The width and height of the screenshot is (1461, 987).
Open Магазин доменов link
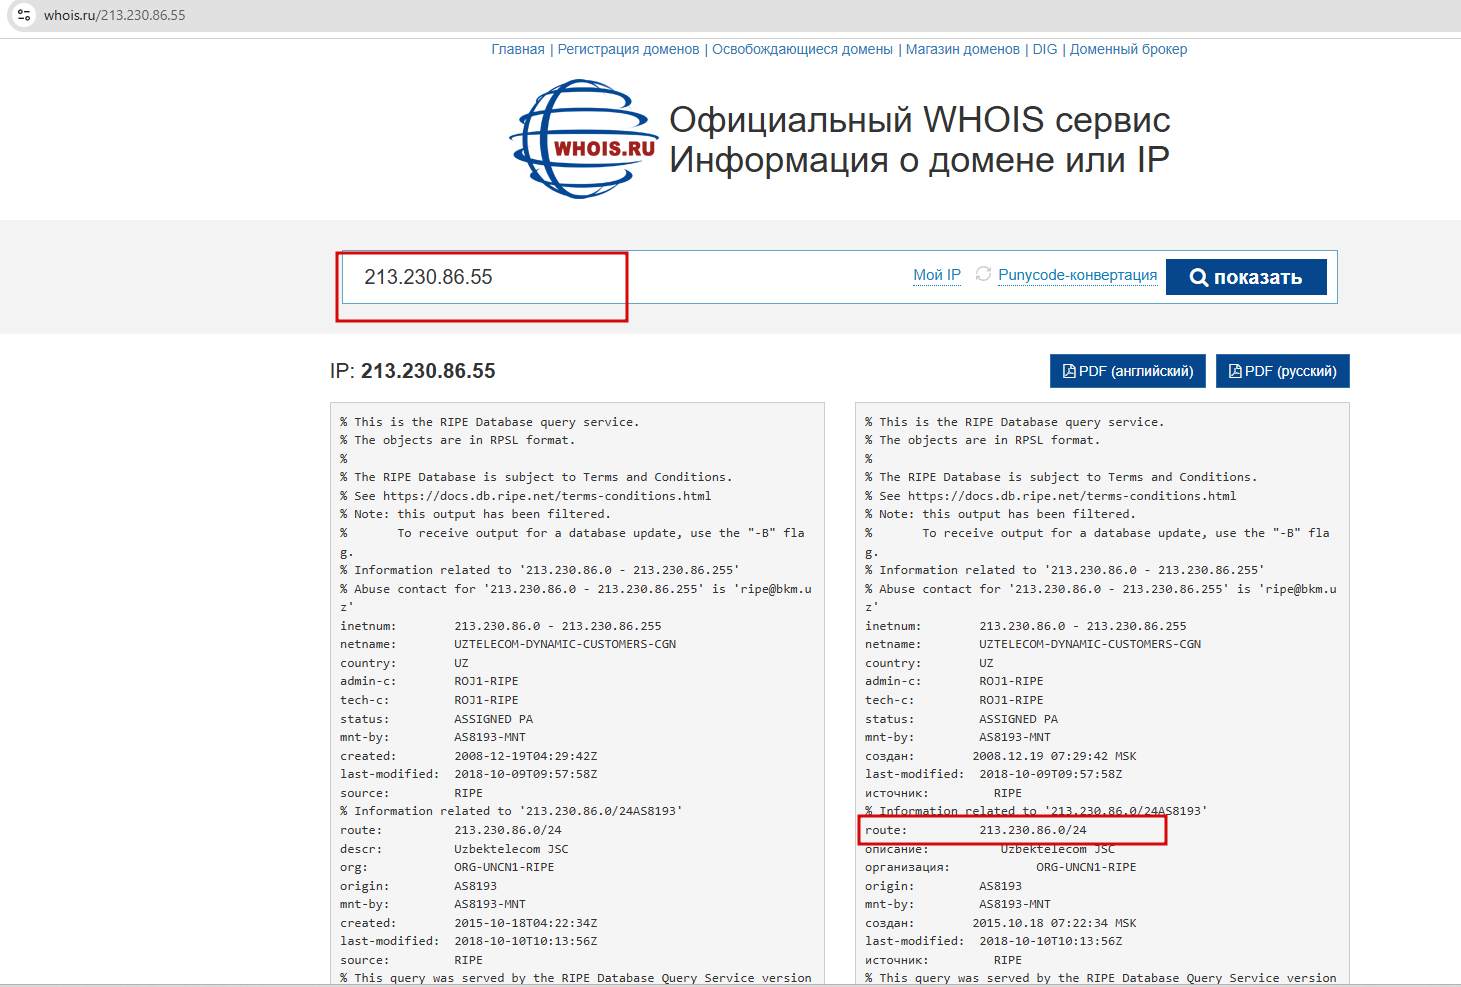coord(962,49)
